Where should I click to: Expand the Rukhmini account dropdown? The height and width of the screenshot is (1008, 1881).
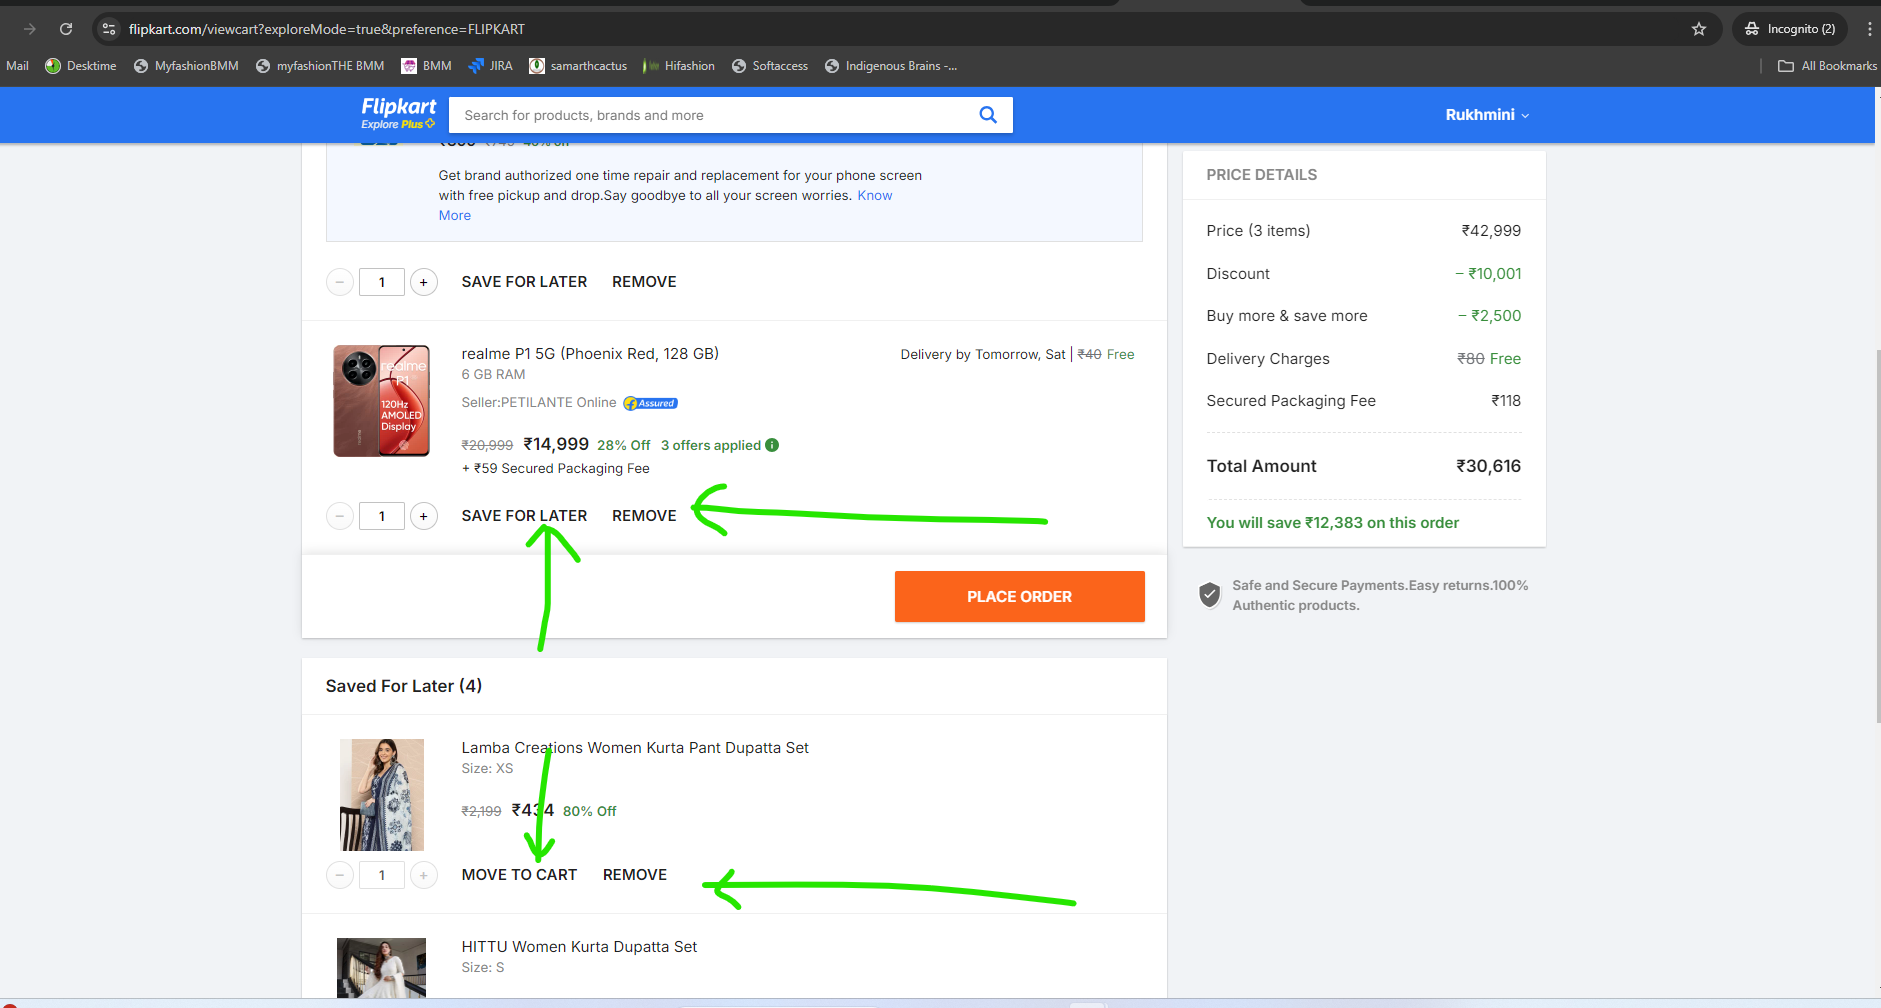(x=1487, y=115)
